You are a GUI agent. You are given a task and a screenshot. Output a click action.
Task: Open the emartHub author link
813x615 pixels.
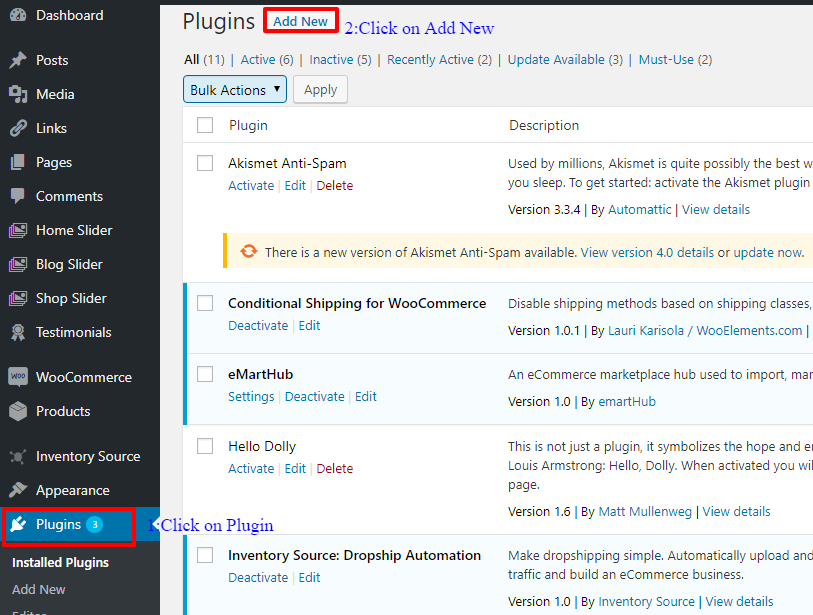tap(627, 401)
